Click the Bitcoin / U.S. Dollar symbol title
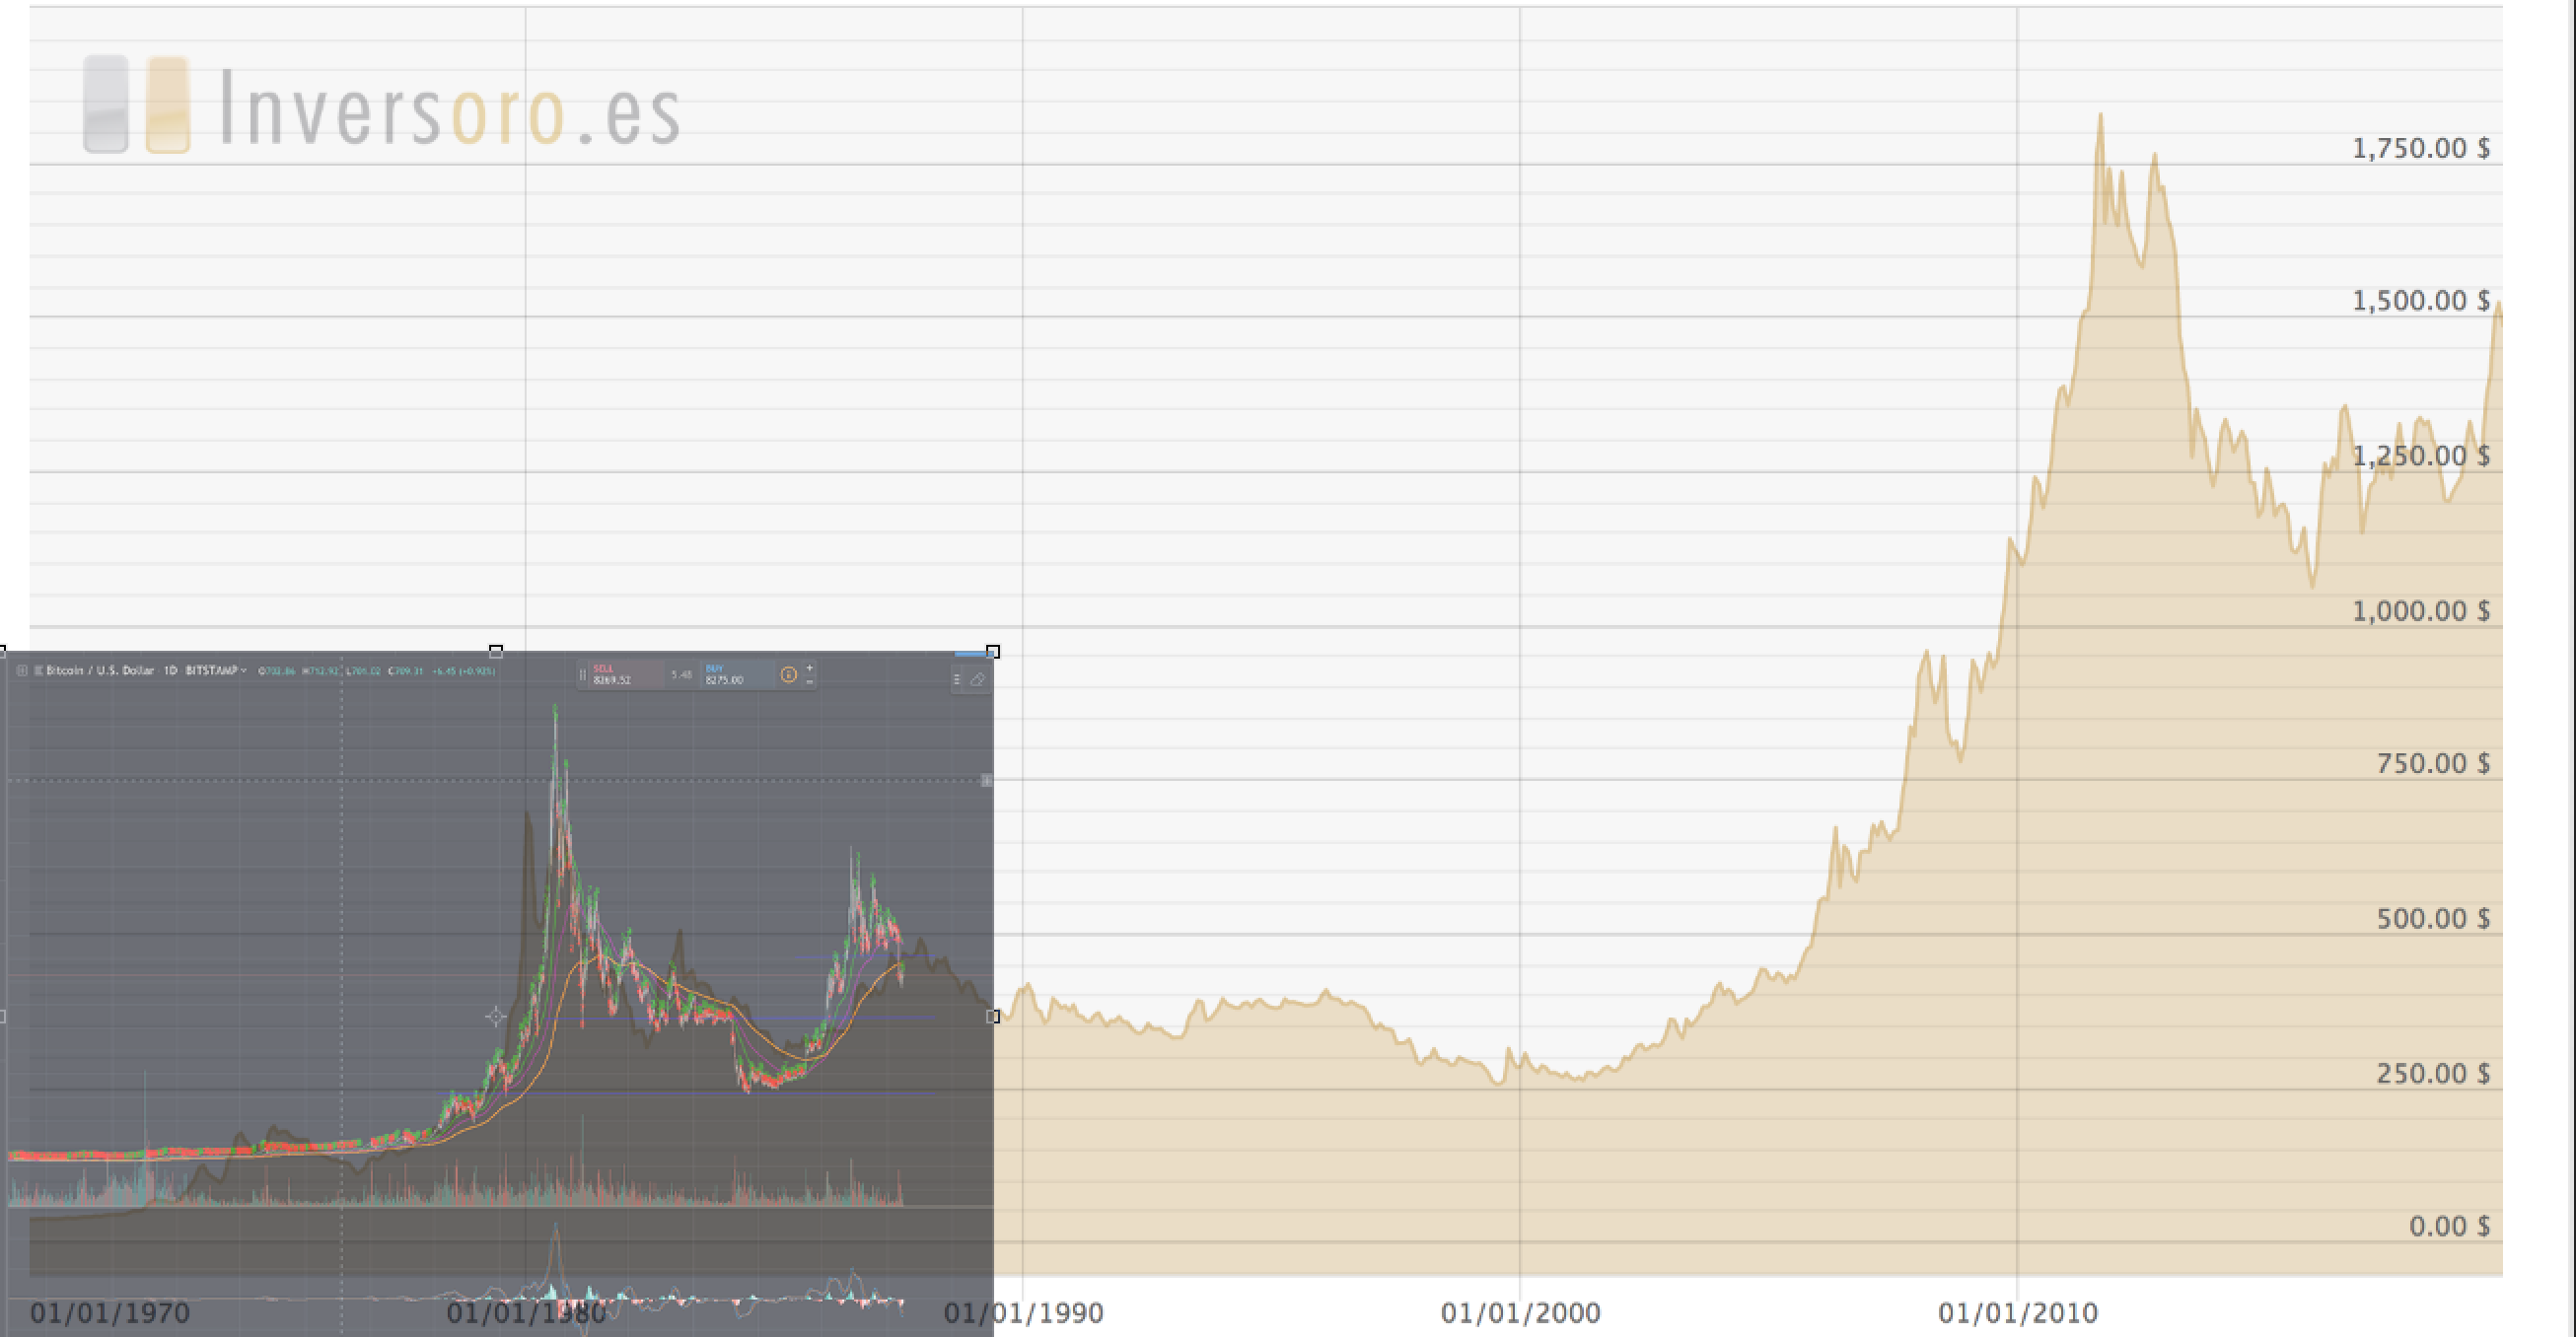This screenshot has width=2576, height=1337. pyautogui.click(x=100, y=671)
